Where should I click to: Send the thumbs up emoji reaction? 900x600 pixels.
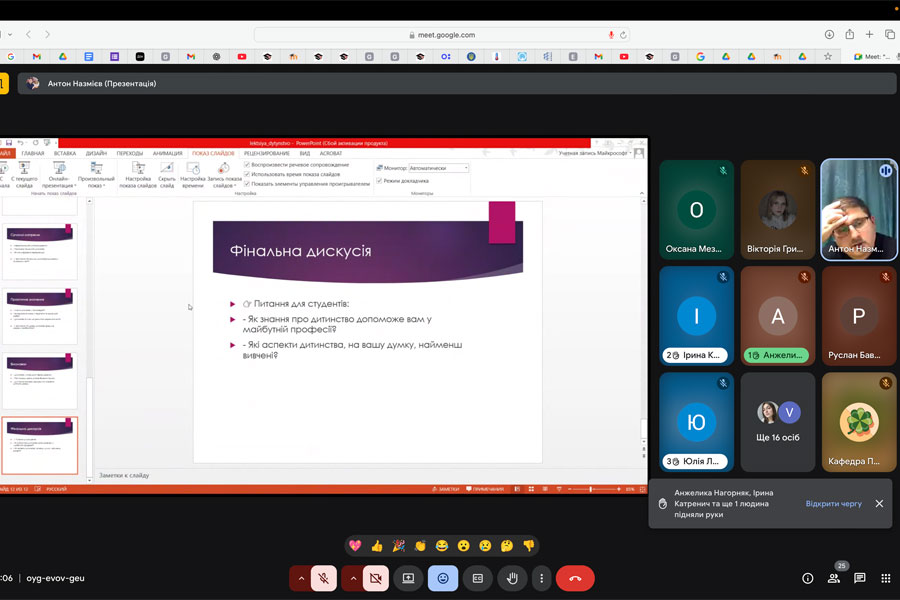pyautogui.click(x=377, y=546)
